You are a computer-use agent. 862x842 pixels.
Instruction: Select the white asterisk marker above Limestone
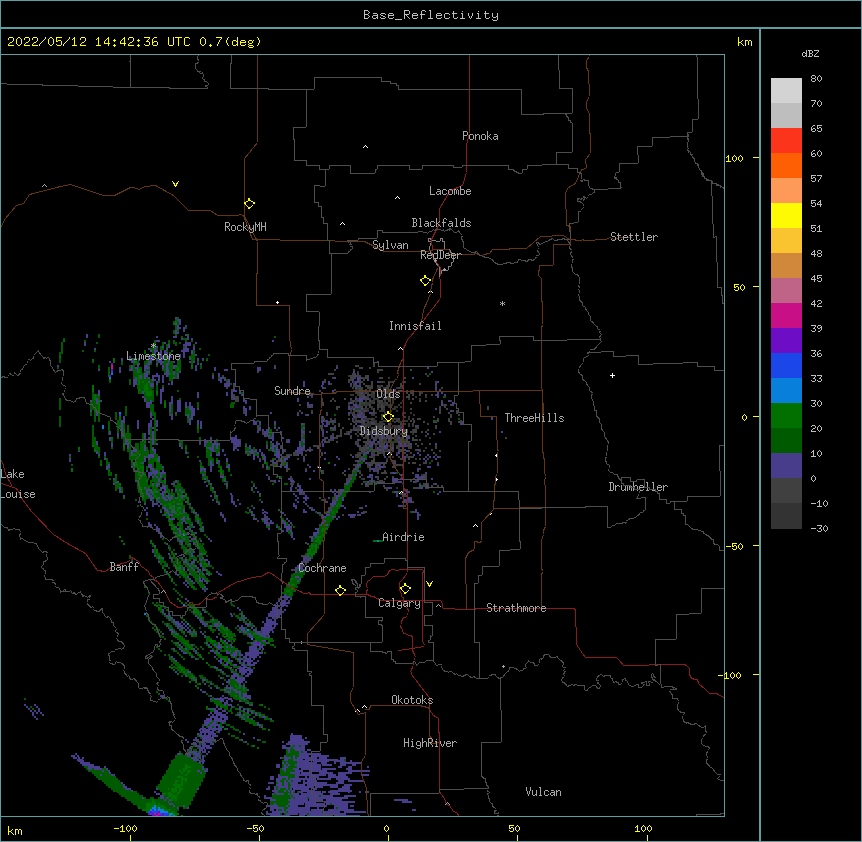pyautogui.click(x=153, y=346)
